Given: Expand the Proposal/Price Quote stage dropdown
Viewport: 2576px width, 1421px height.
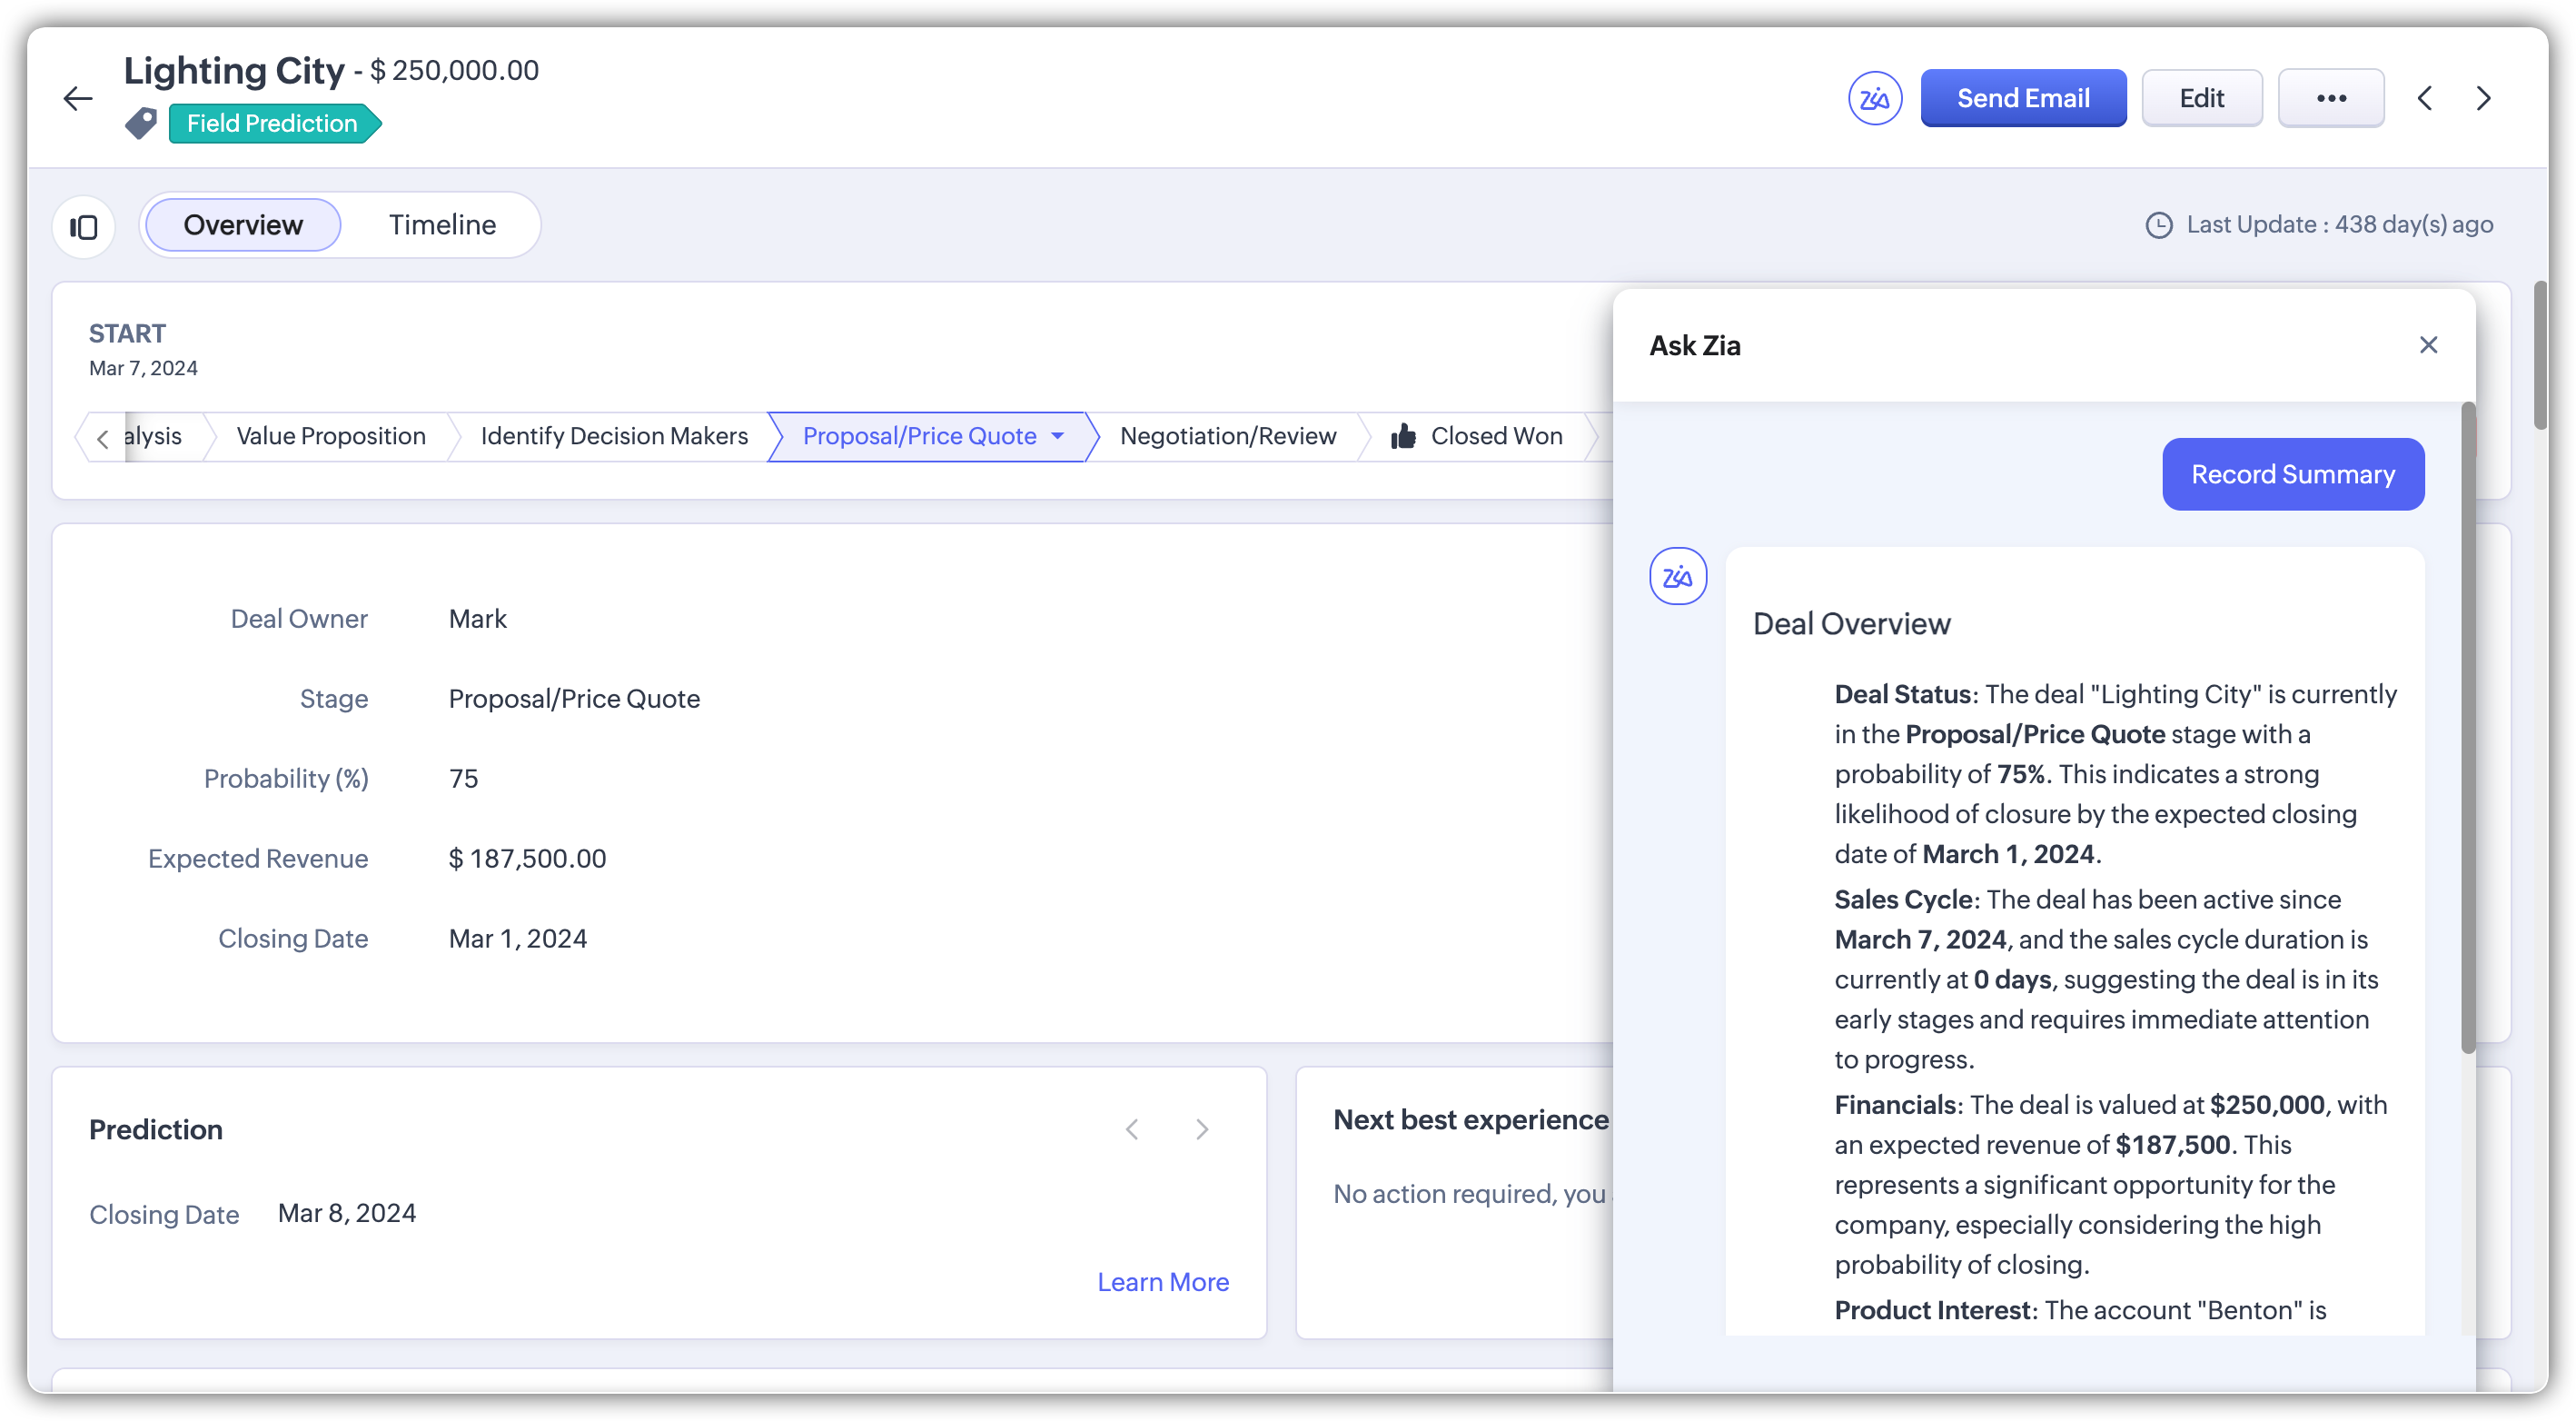Looking at the screenshot, I should click(1058, 436).
